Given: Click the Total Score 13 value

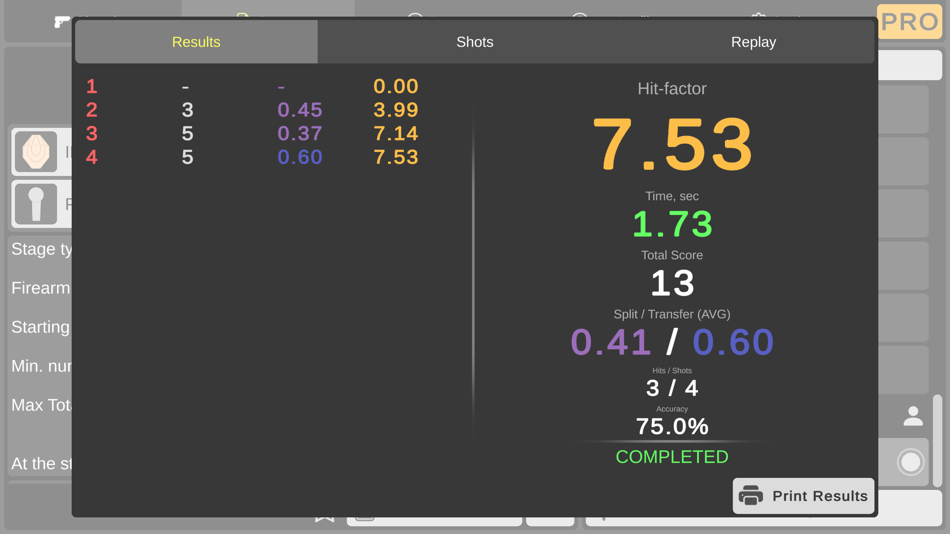Looking at the screenshot, I should point(672,283).
